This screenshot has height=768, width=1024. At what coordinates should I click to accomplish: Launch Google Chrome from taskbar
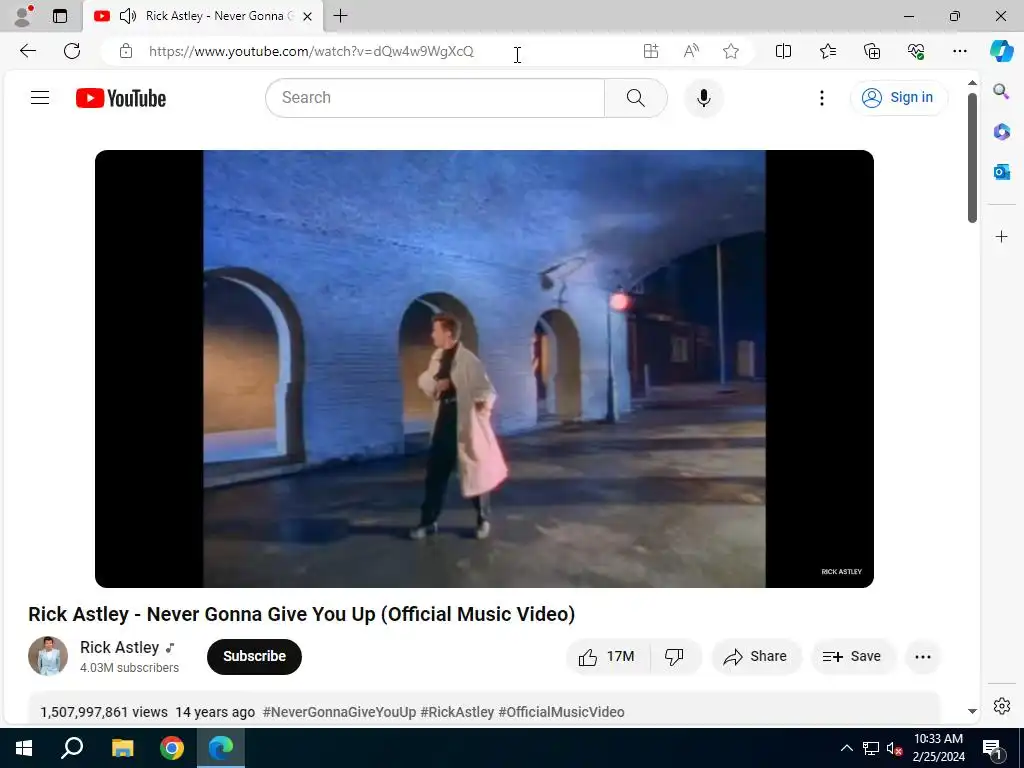(x=172, y=748)
